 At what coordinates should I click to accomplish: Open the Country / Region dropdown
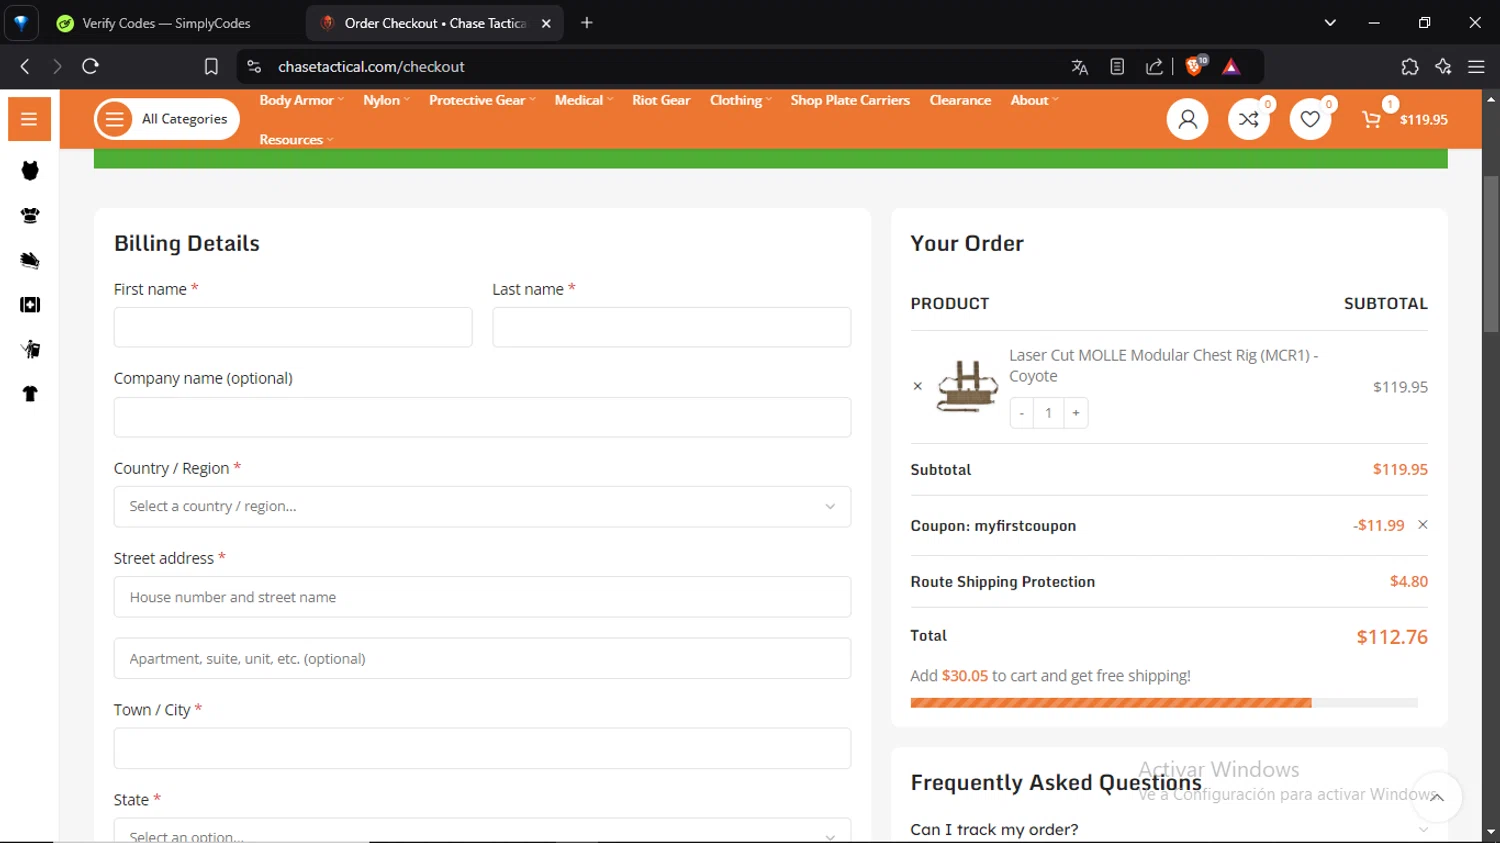pyautogui.click(x=482, y=507)
